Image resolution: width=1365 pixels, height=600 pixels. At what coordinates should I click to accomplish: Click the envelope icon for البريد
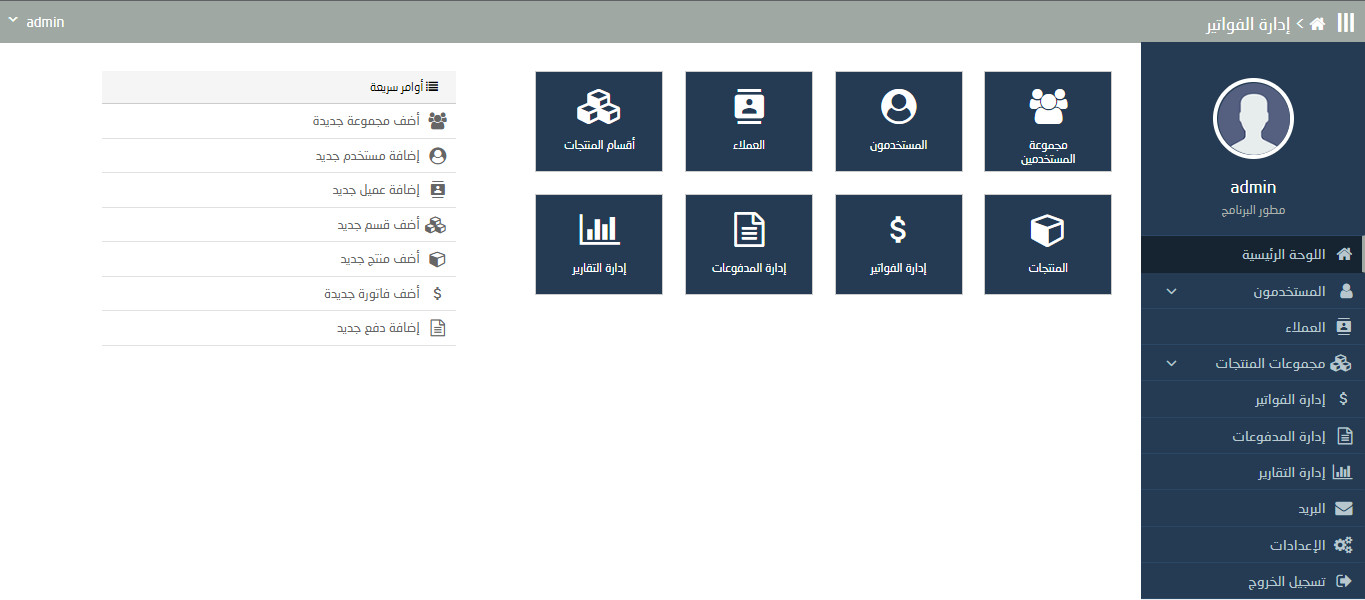tap(1344, 509)
